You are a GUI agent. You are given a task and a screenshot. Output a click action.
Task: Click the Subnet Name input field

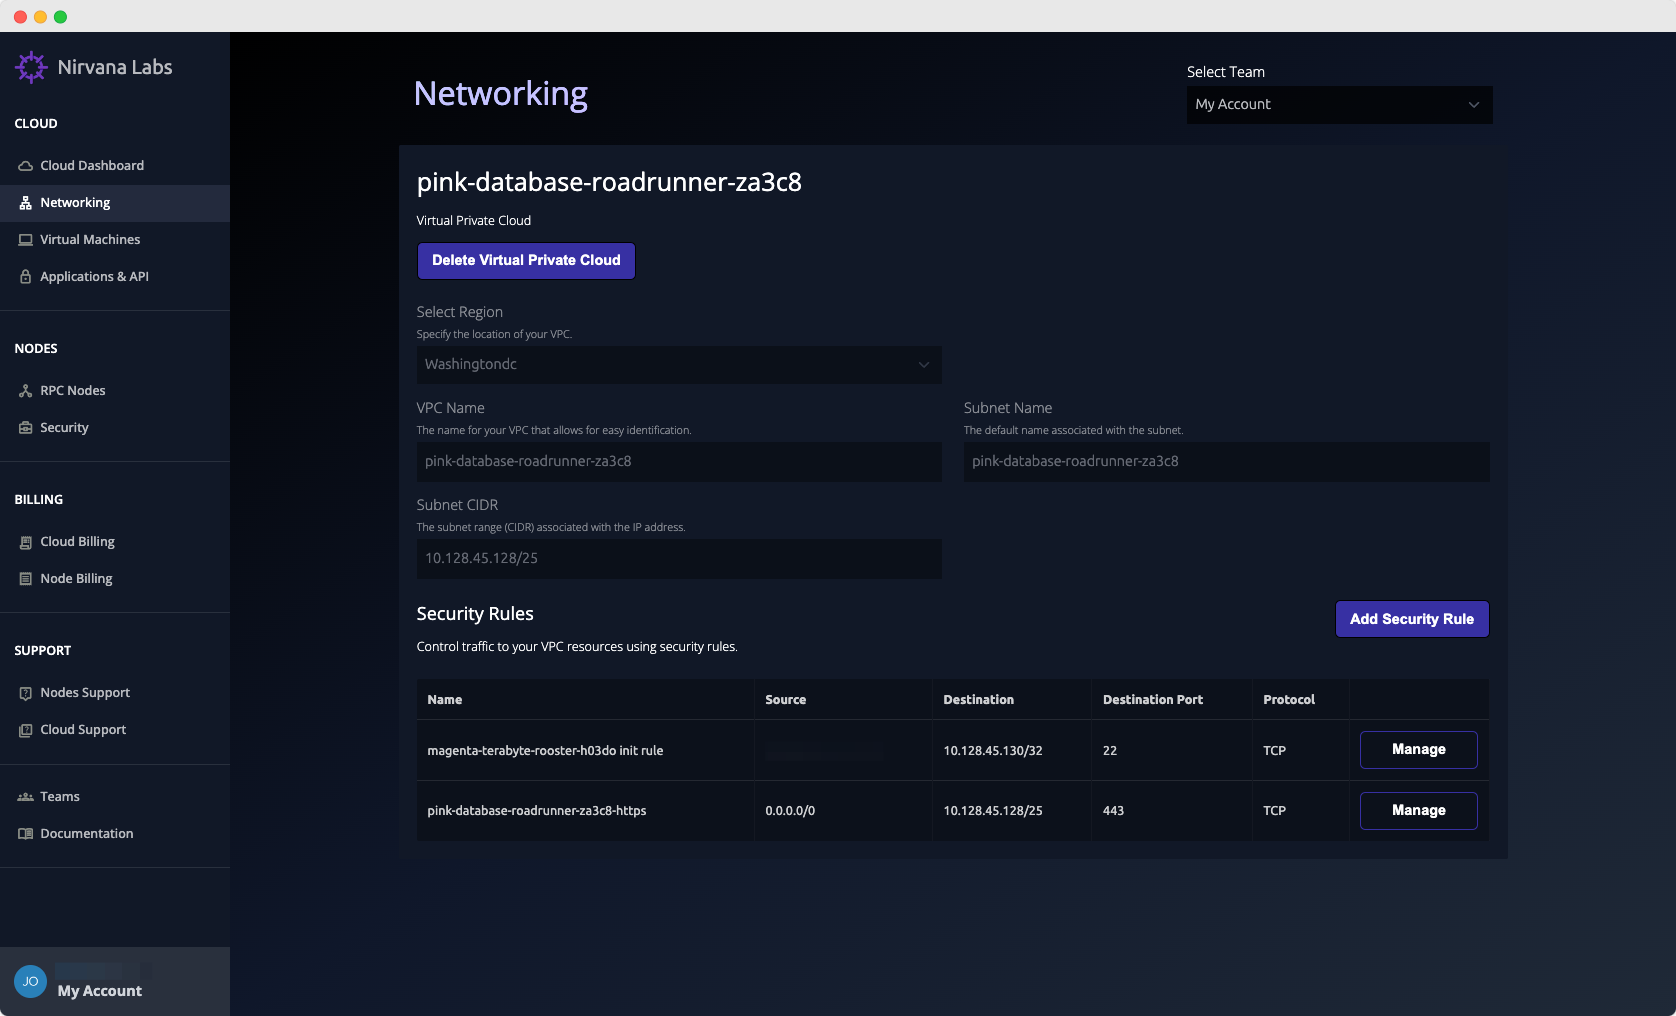coord(1226,462)
